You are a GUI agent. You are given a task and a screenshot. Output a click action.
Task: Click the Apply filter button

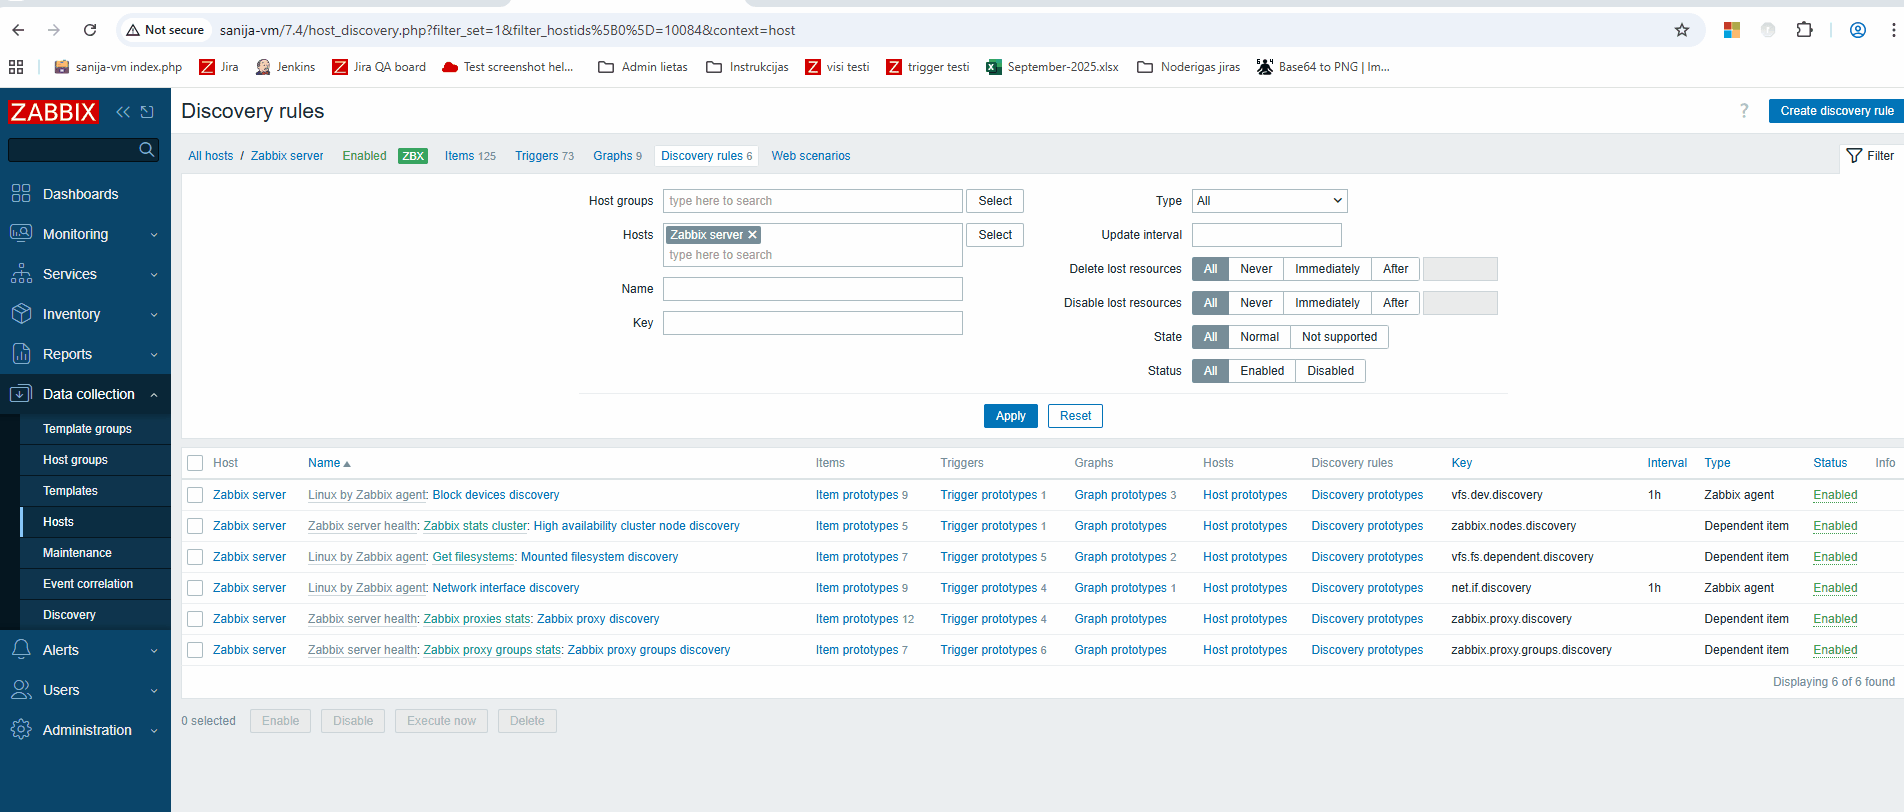pos(1010,416)
